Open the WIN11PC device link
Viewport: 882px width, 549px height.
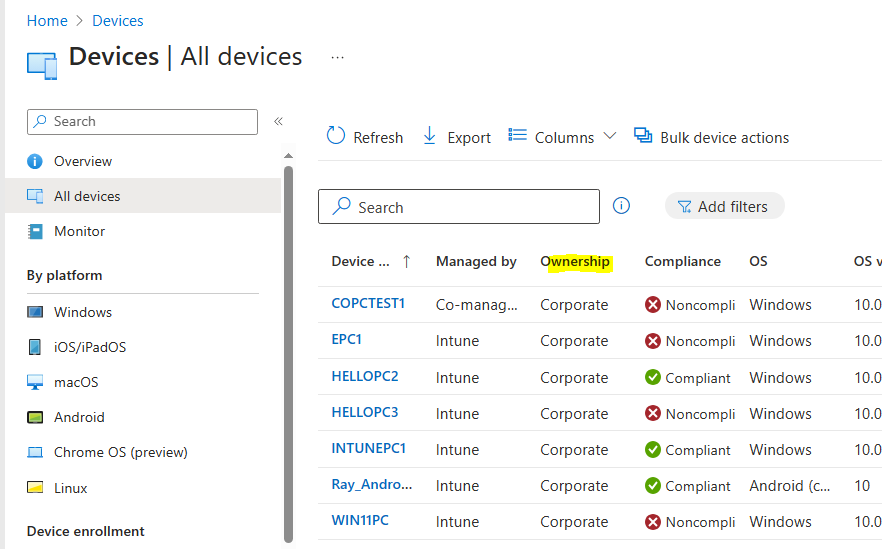point(360,520)
